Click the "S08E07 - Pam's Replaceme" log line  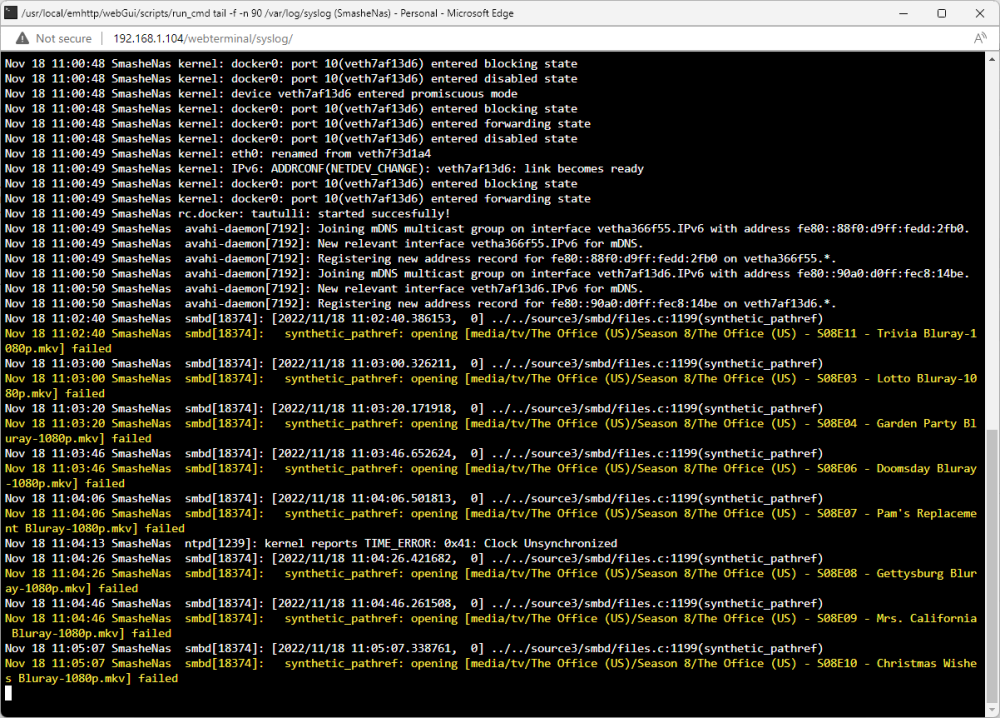(x=490, y=513)
